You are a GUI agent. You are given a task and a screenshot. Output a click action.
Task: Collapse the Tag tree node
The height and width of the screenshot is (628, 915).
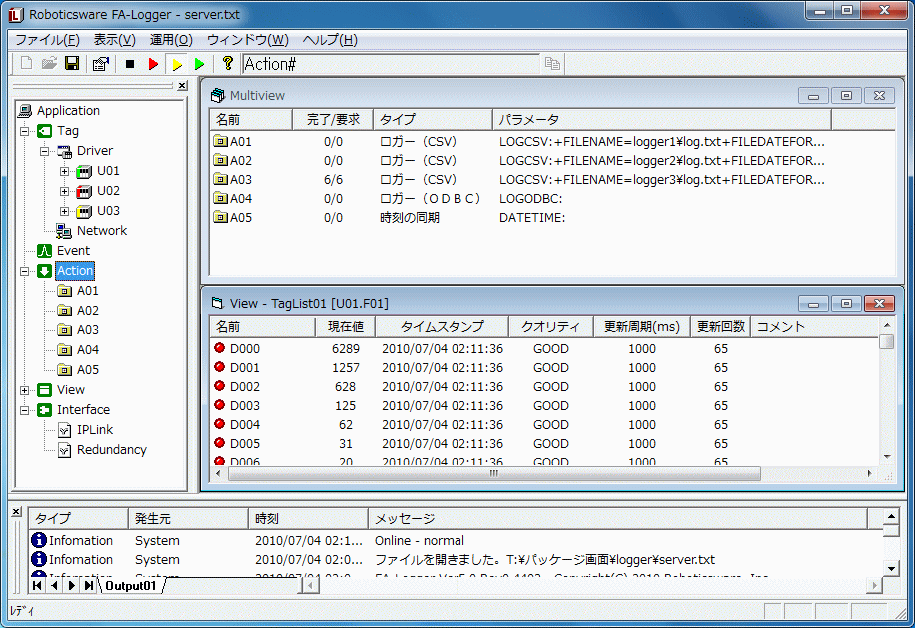(25, 131)
